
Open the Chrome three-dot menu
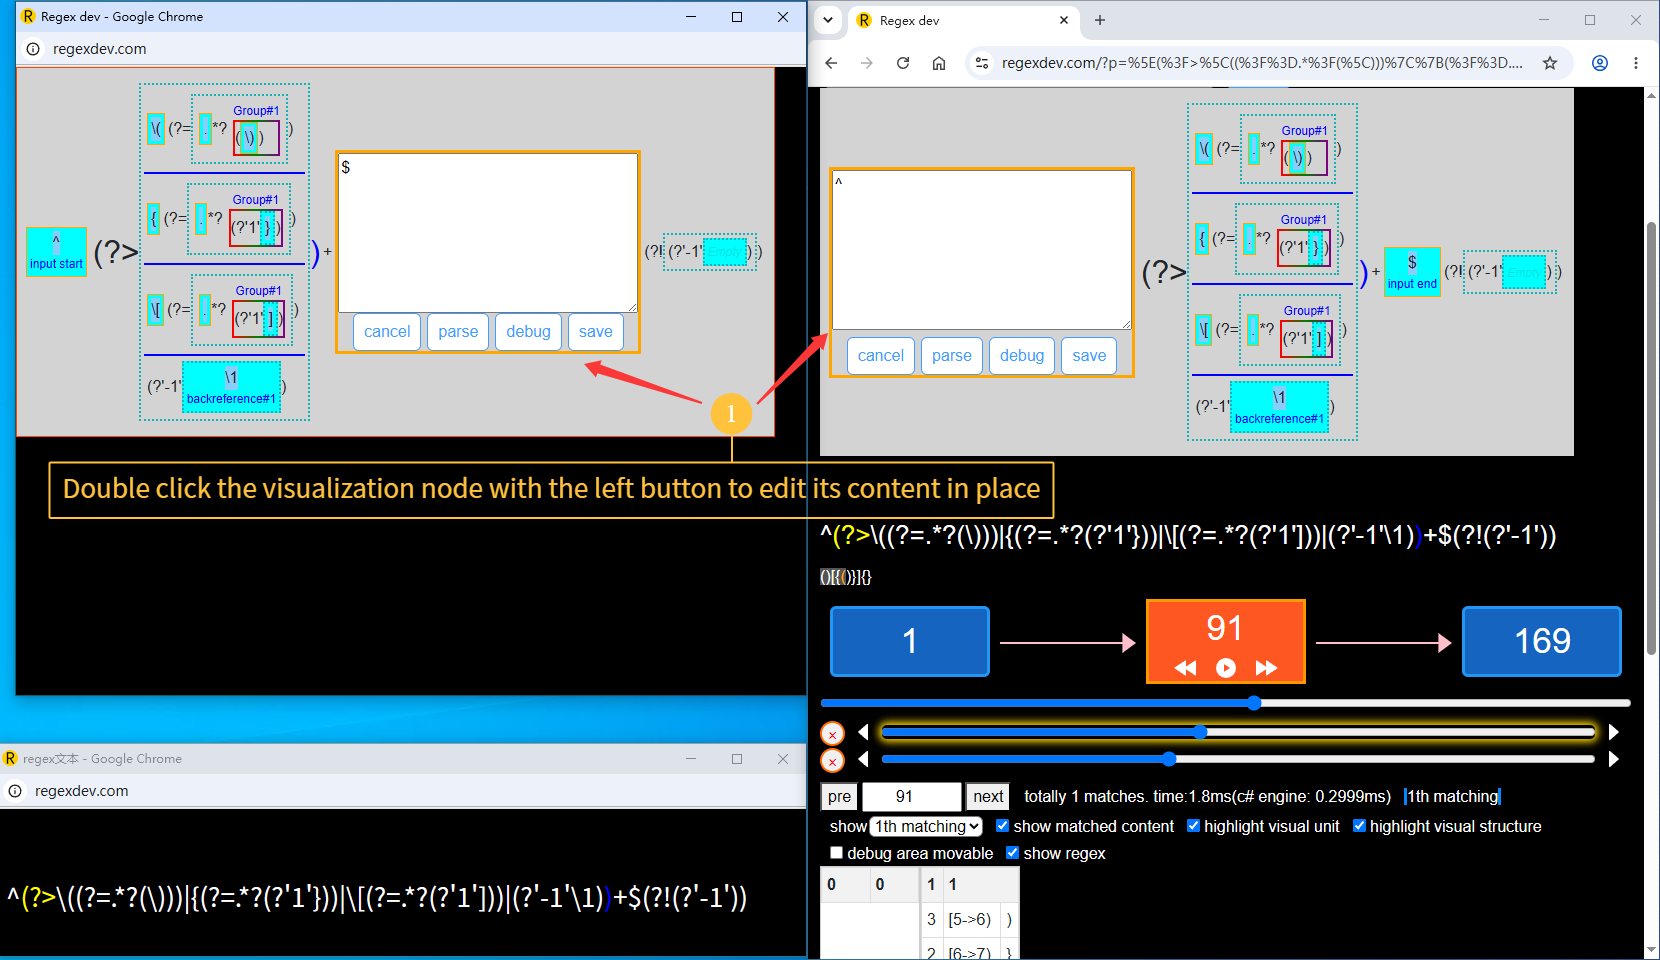(x=1636, y=63)
